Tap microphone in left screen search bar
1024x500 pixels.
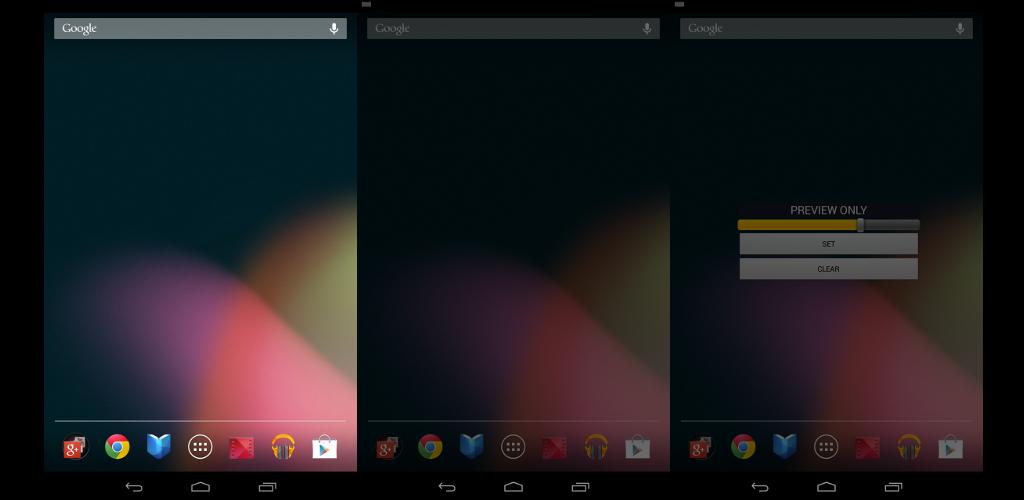pyautogui.click(x=334, y=29)
